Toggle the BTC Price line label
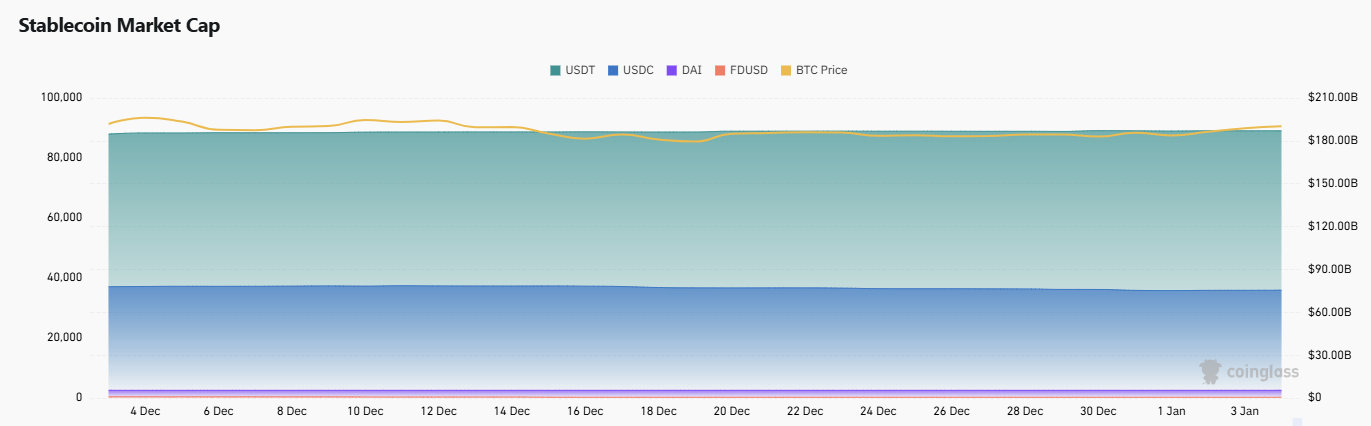Screen dimensions: 1371x426 pyautogui.click(x=821, y=70)
